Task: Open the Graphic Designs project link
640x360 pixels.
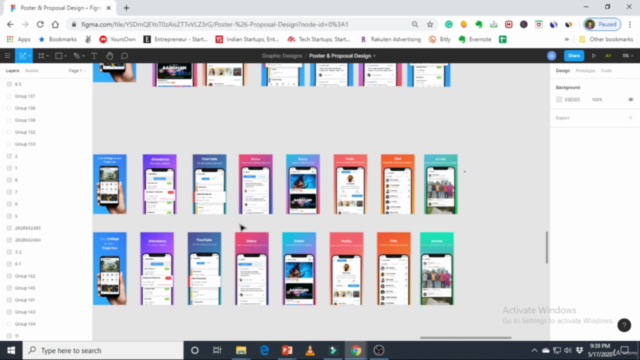Action: coord(282,56)
